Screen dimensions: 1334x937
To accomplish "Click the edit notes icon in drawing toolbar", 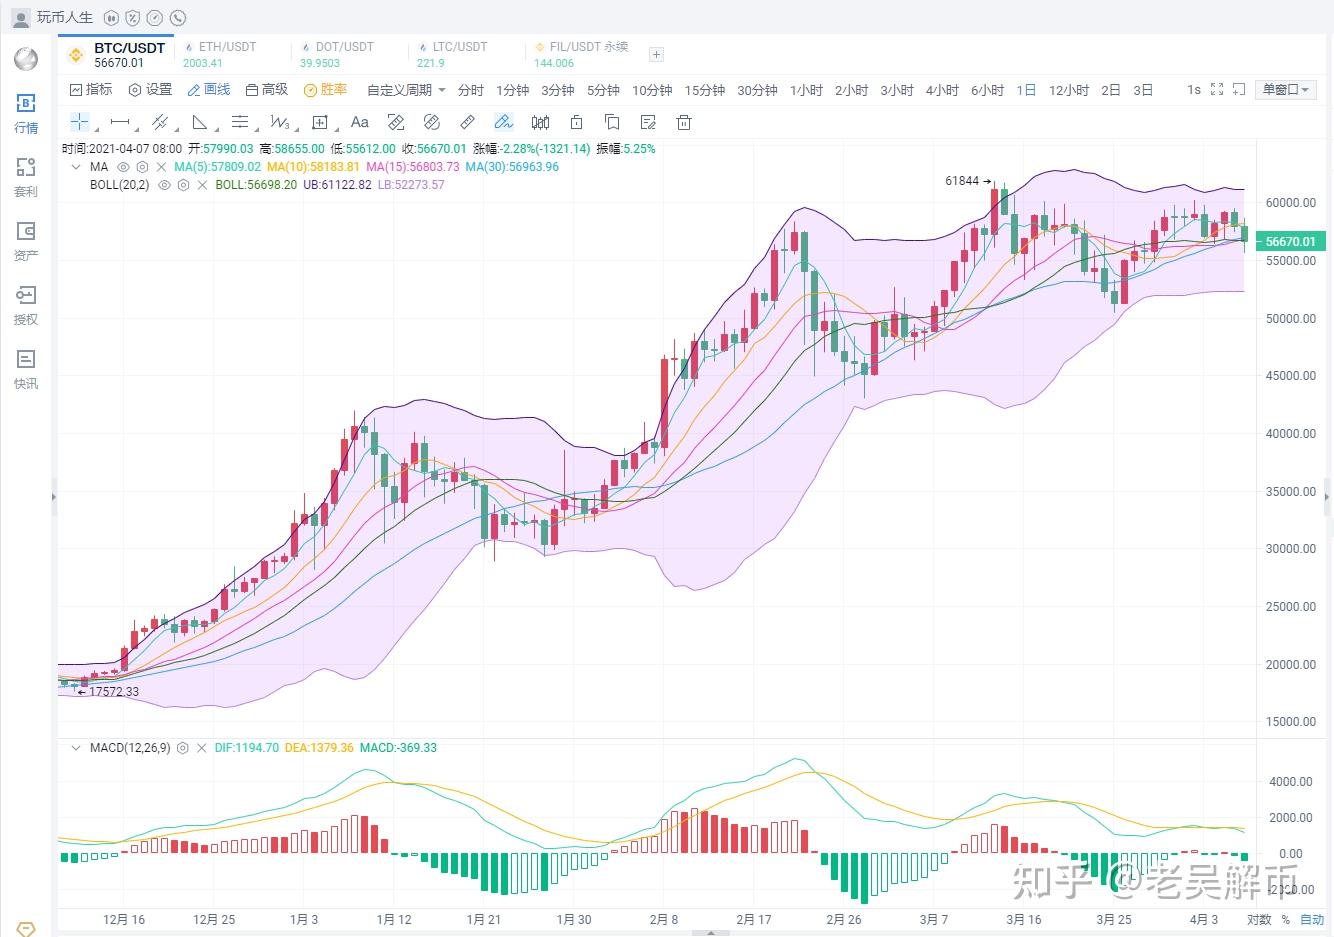I will click(648, 122).
